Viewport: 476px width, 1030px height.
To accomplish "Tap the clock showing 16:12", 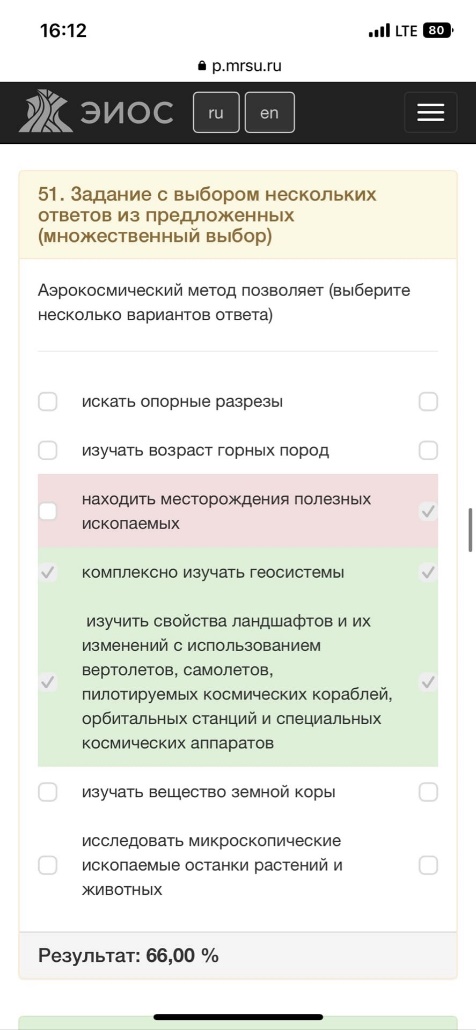I will 63,31.
